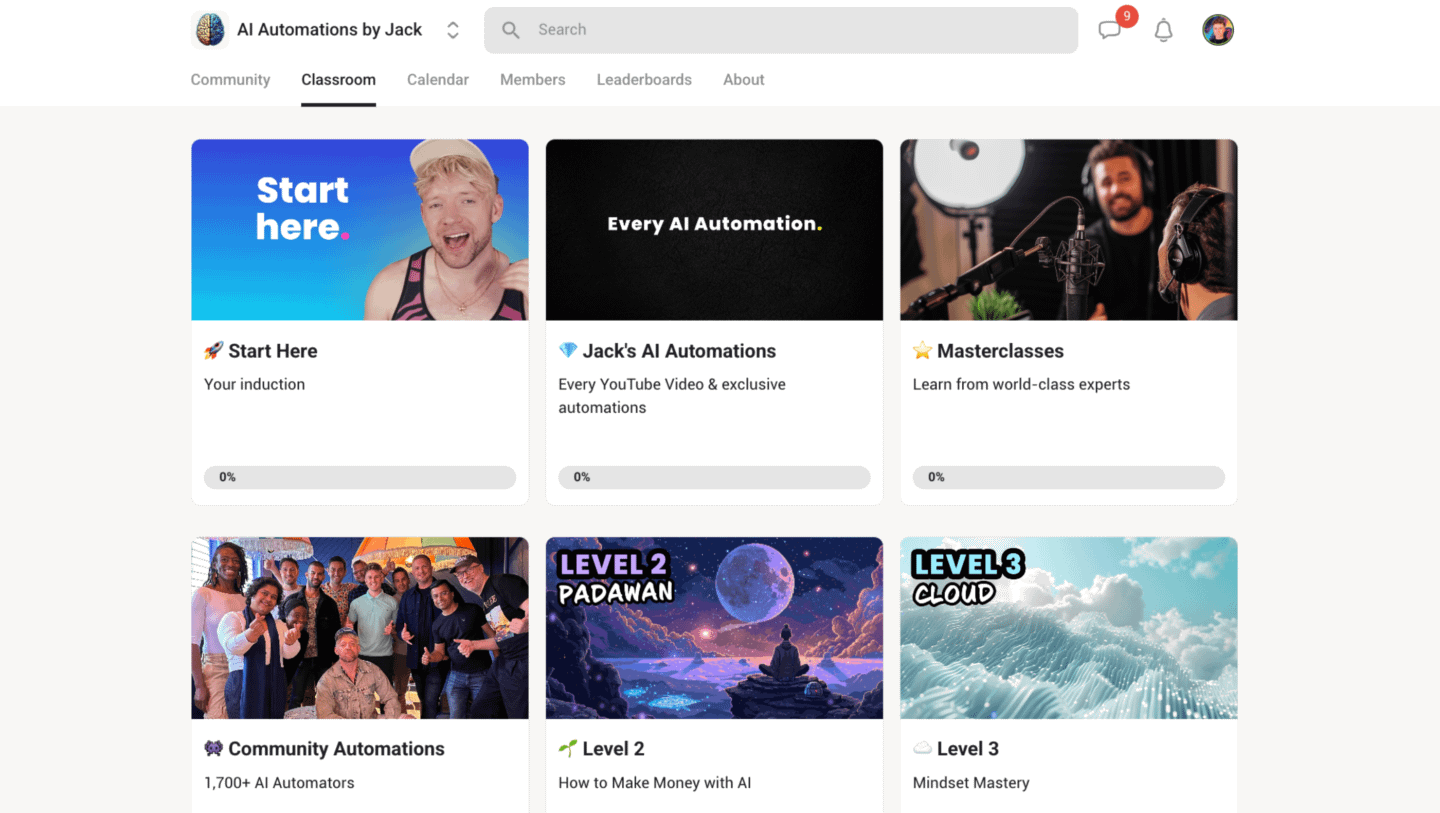Click the AI Automations by Jack title
The width and height of the screenshot is (1440, 813).
coord(330,30)
